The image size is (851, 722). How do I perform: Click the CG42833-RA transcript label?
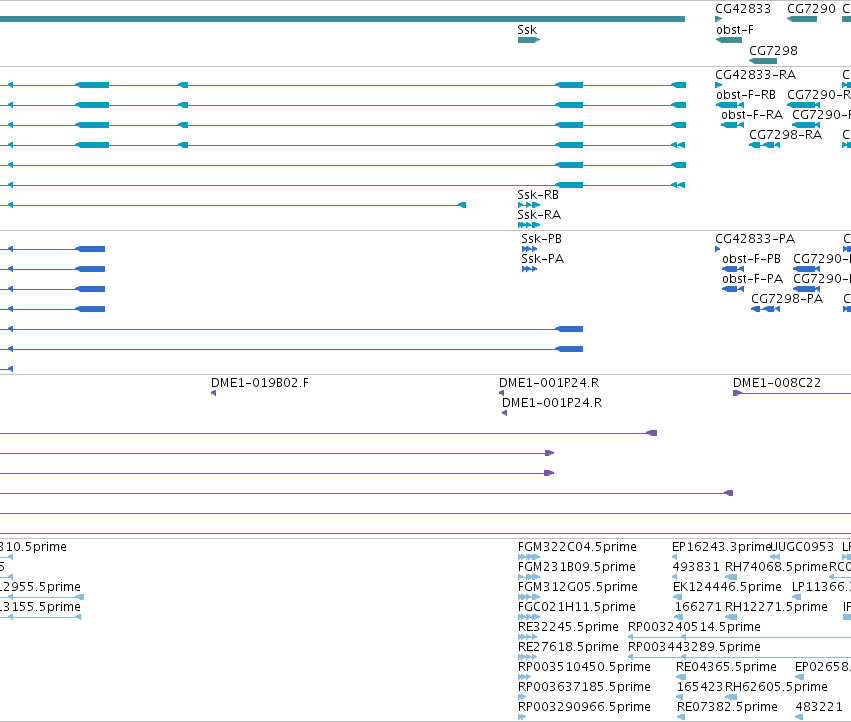click(x=755, y=75)
